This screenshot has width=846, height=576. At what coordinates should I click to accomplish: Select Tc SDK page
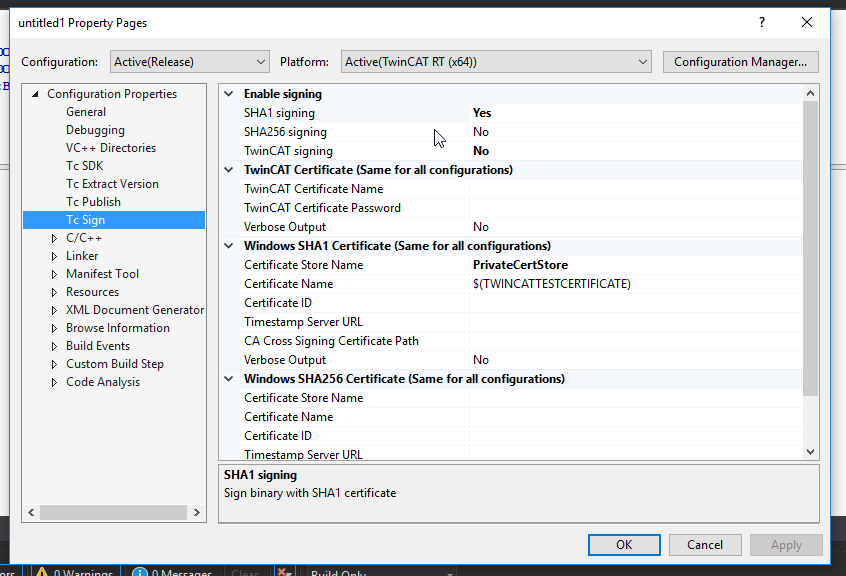[84, 166]
